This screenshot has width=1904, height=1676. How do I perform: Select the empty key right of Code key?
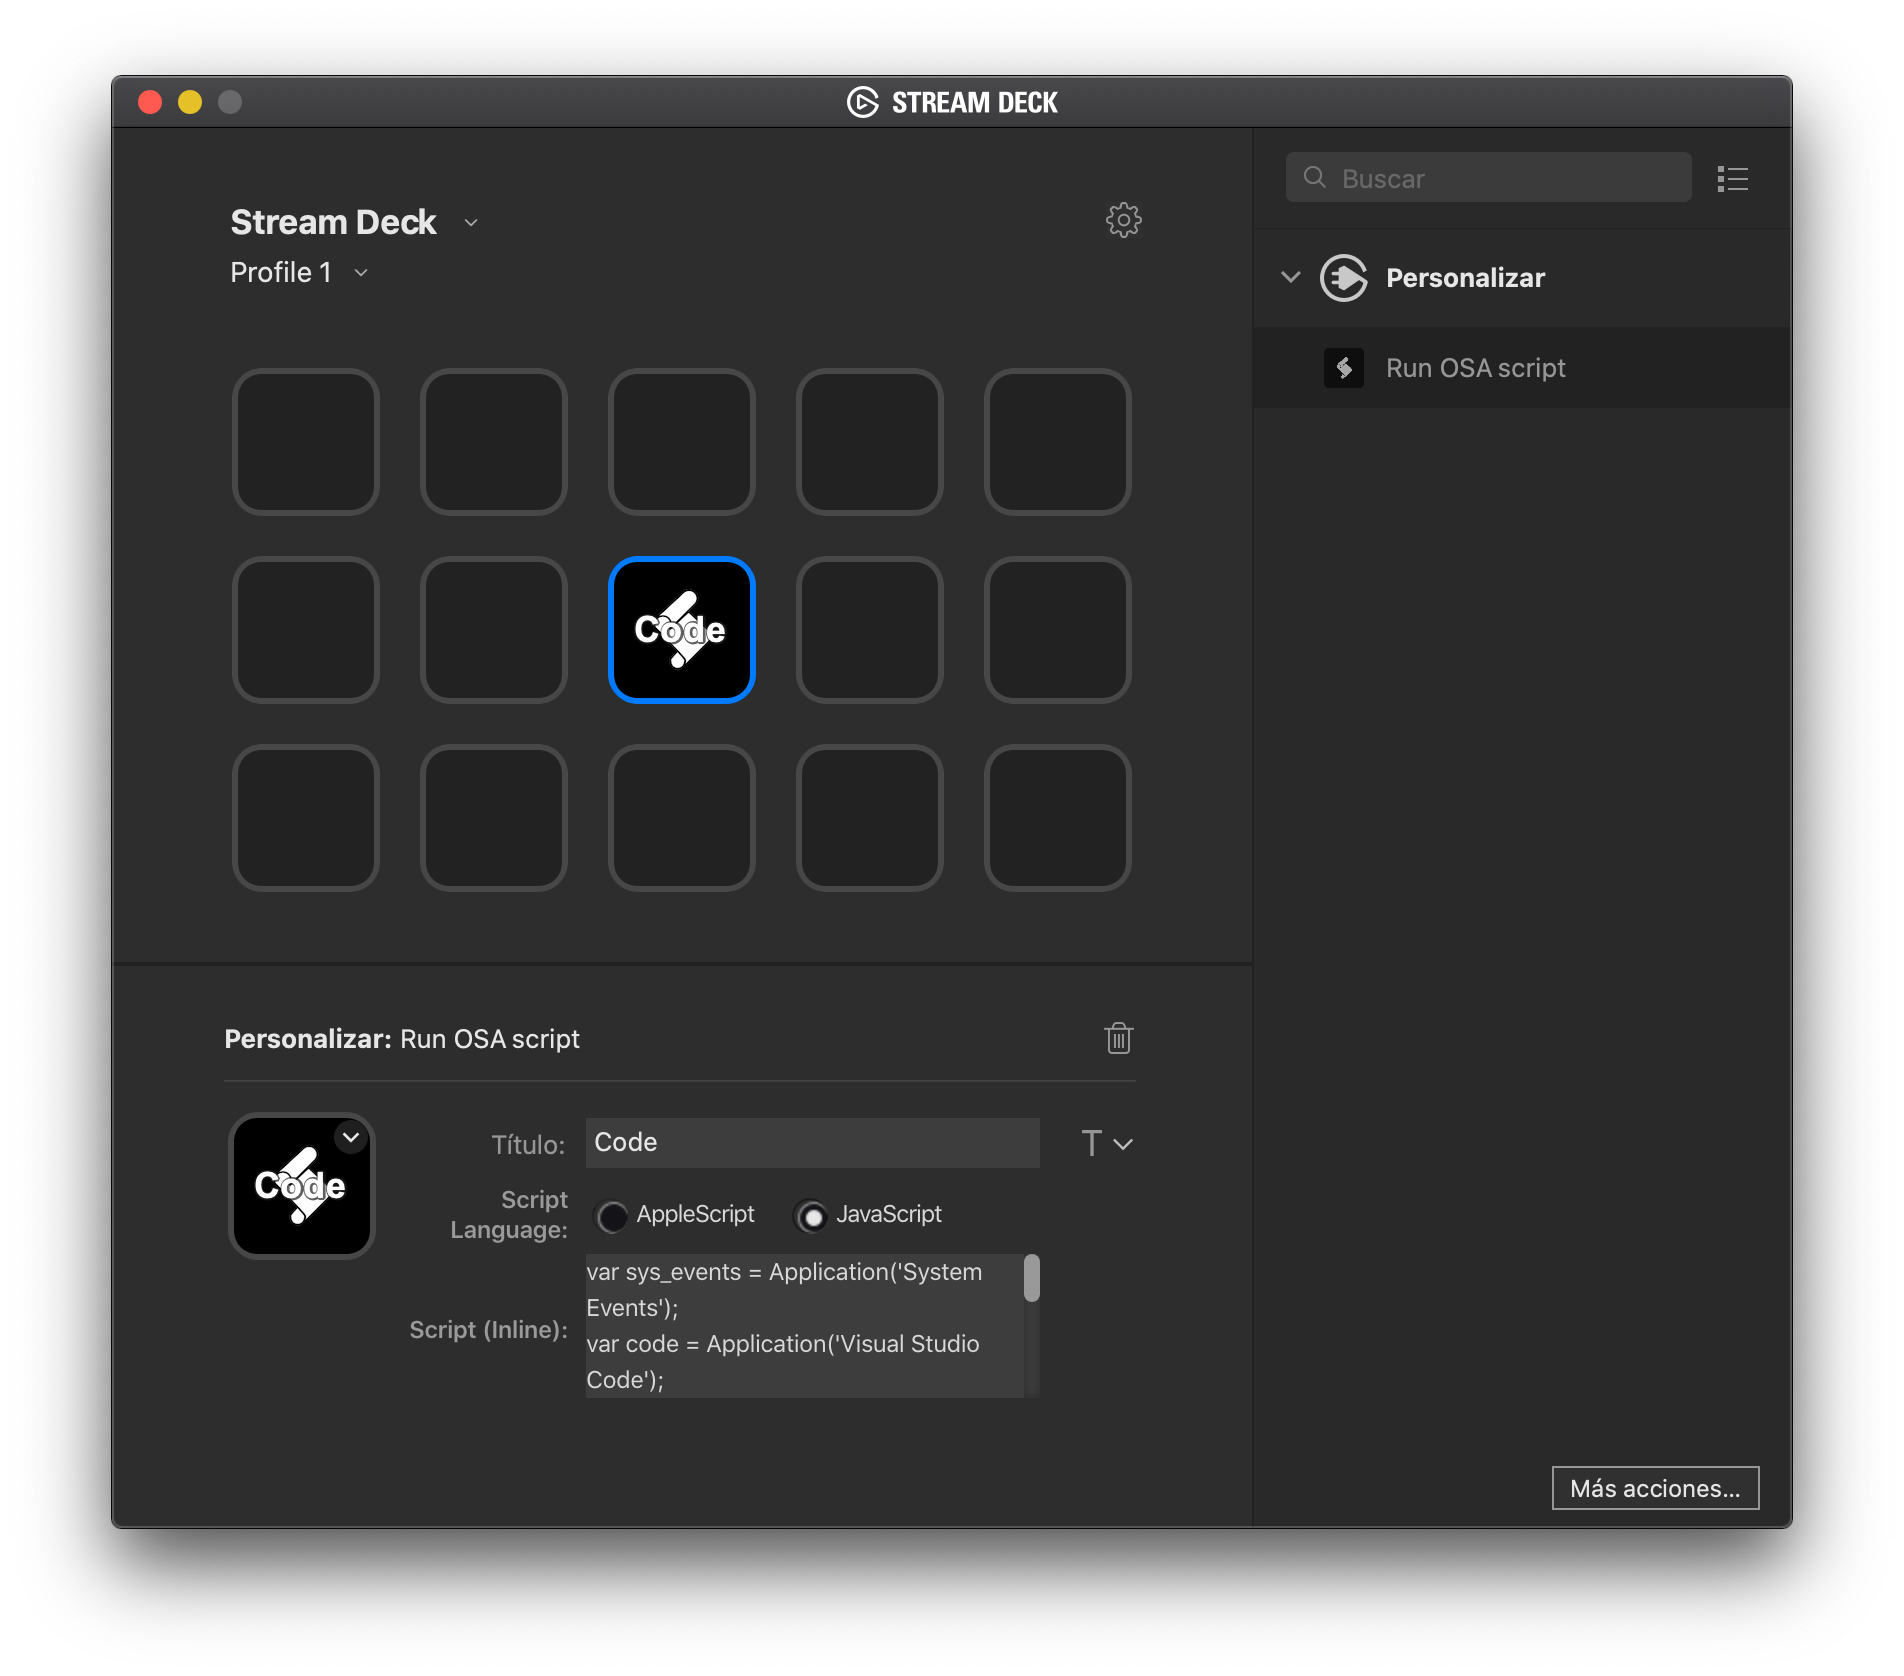pos(870,630)
